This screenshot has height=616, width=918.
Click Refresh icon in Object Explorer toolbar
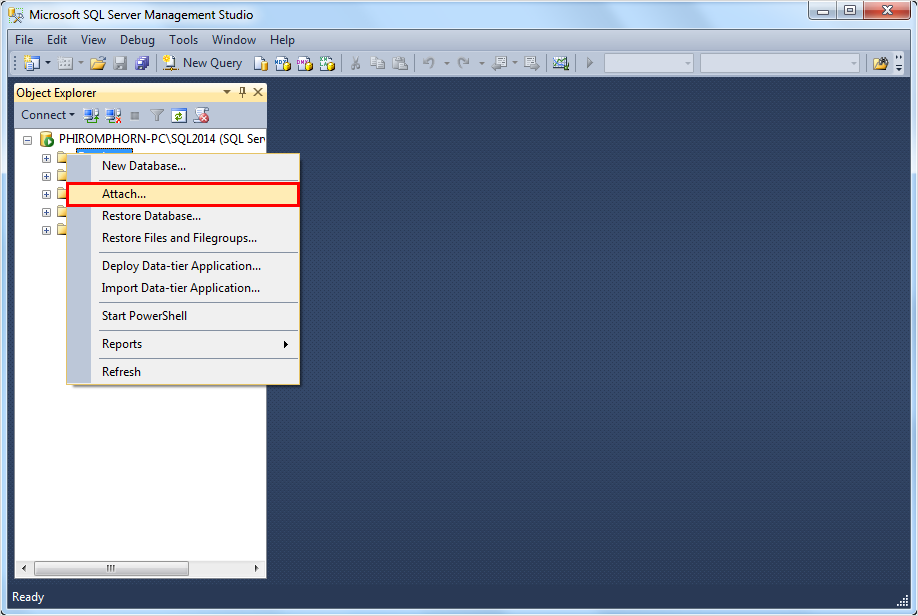coord(179,115)
